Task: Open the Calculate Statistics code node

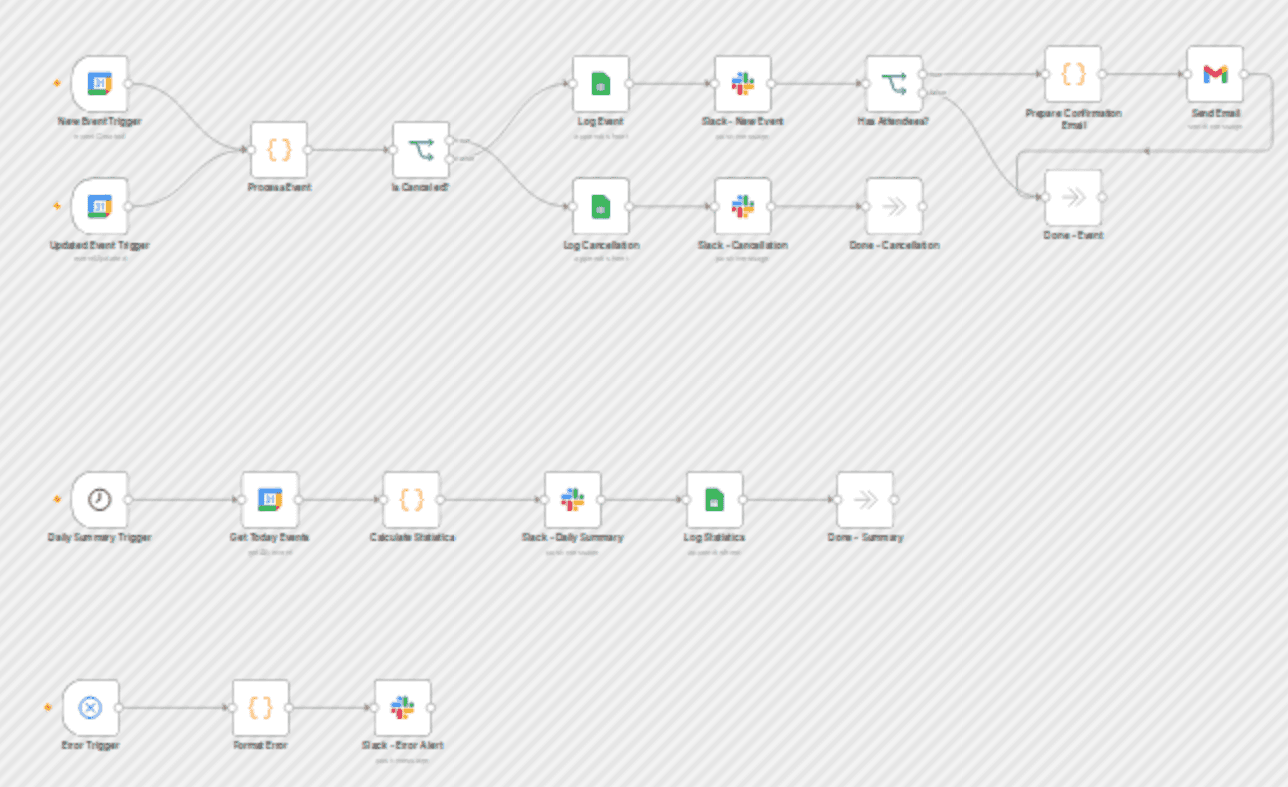Action: [412, 499]
